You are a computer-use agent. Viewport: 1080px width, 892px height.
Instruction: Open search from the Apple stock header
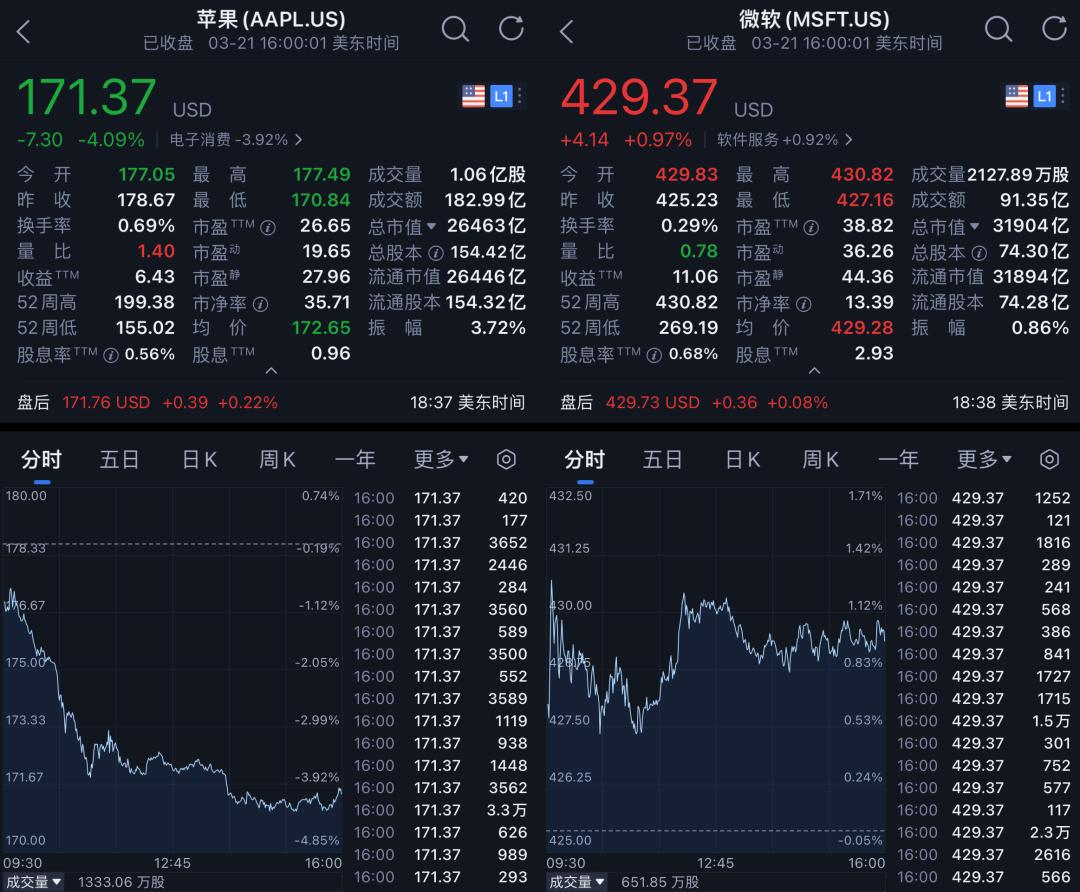[x=455, y=29]
